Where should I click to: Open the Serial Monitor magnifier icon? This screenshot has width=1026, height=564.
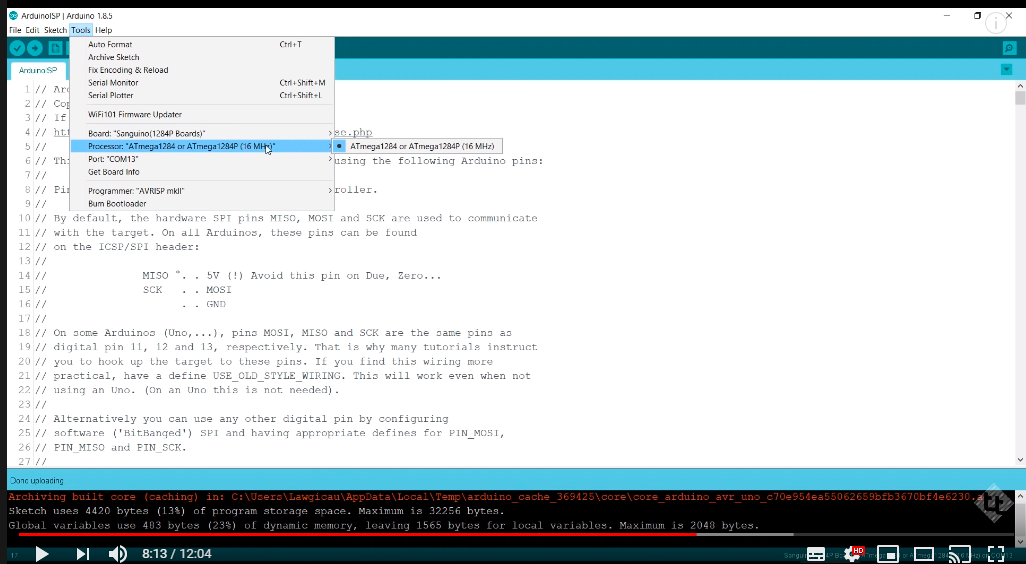click(x=1009, y=48)
